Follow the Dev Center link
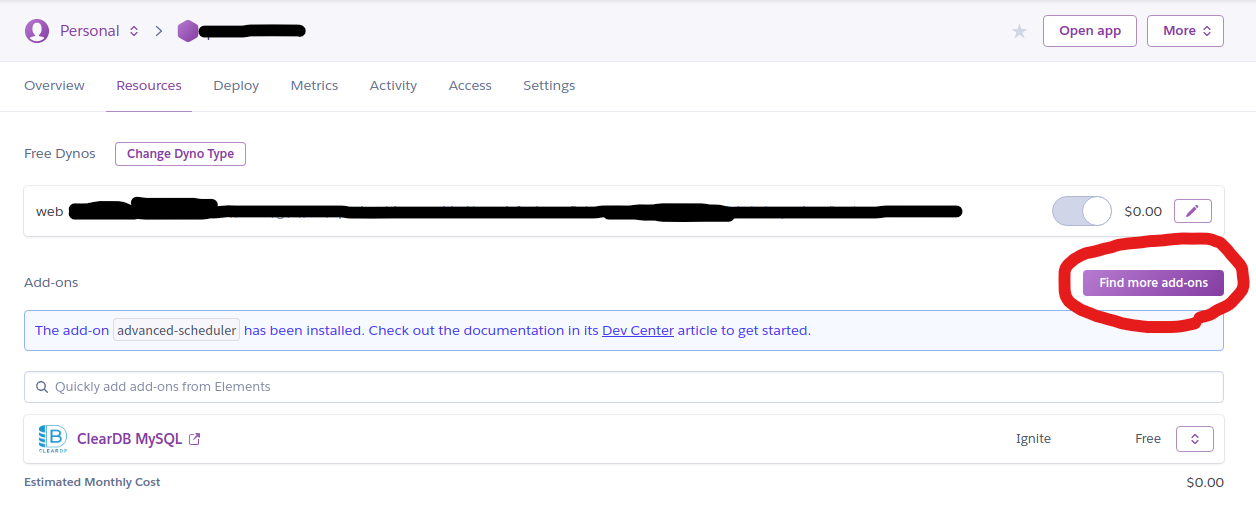 click(638, 331)
